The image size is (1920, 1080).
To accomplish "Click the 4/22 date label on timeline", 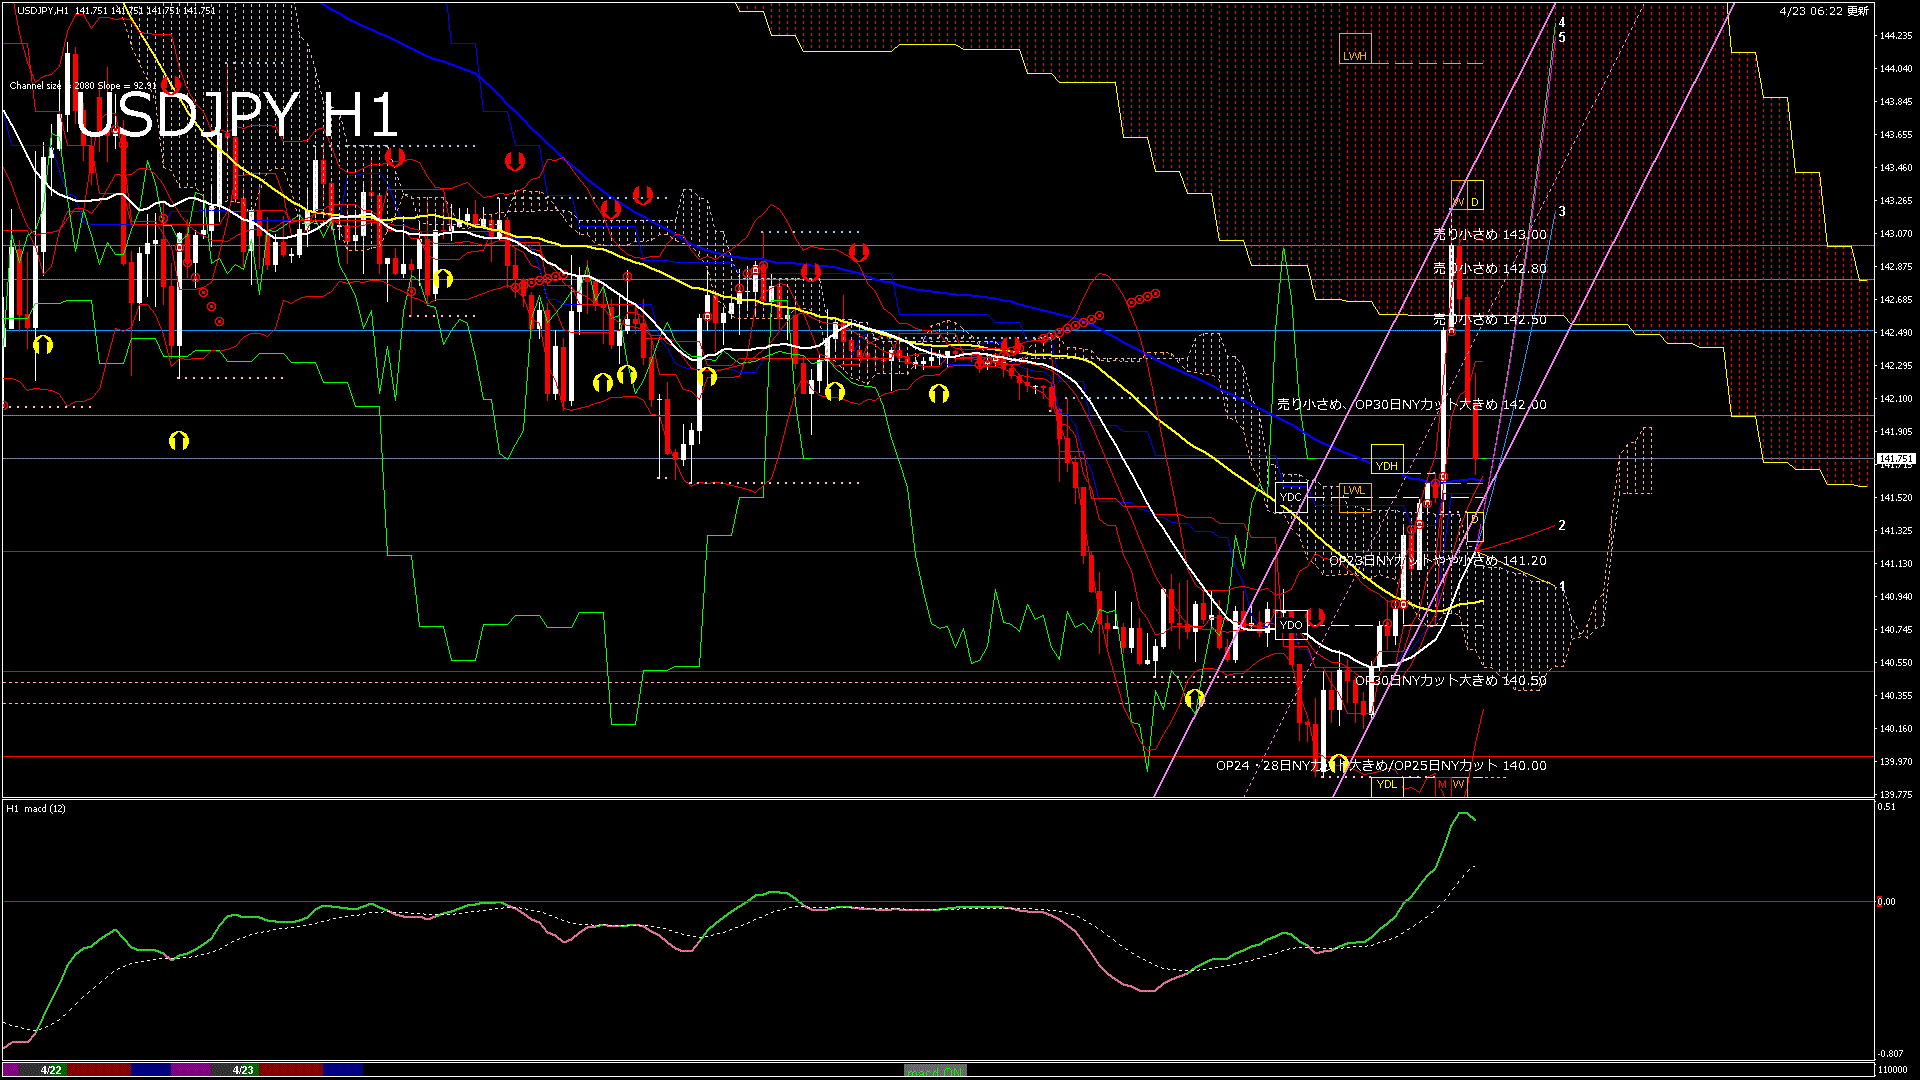I will point(52,1070).
